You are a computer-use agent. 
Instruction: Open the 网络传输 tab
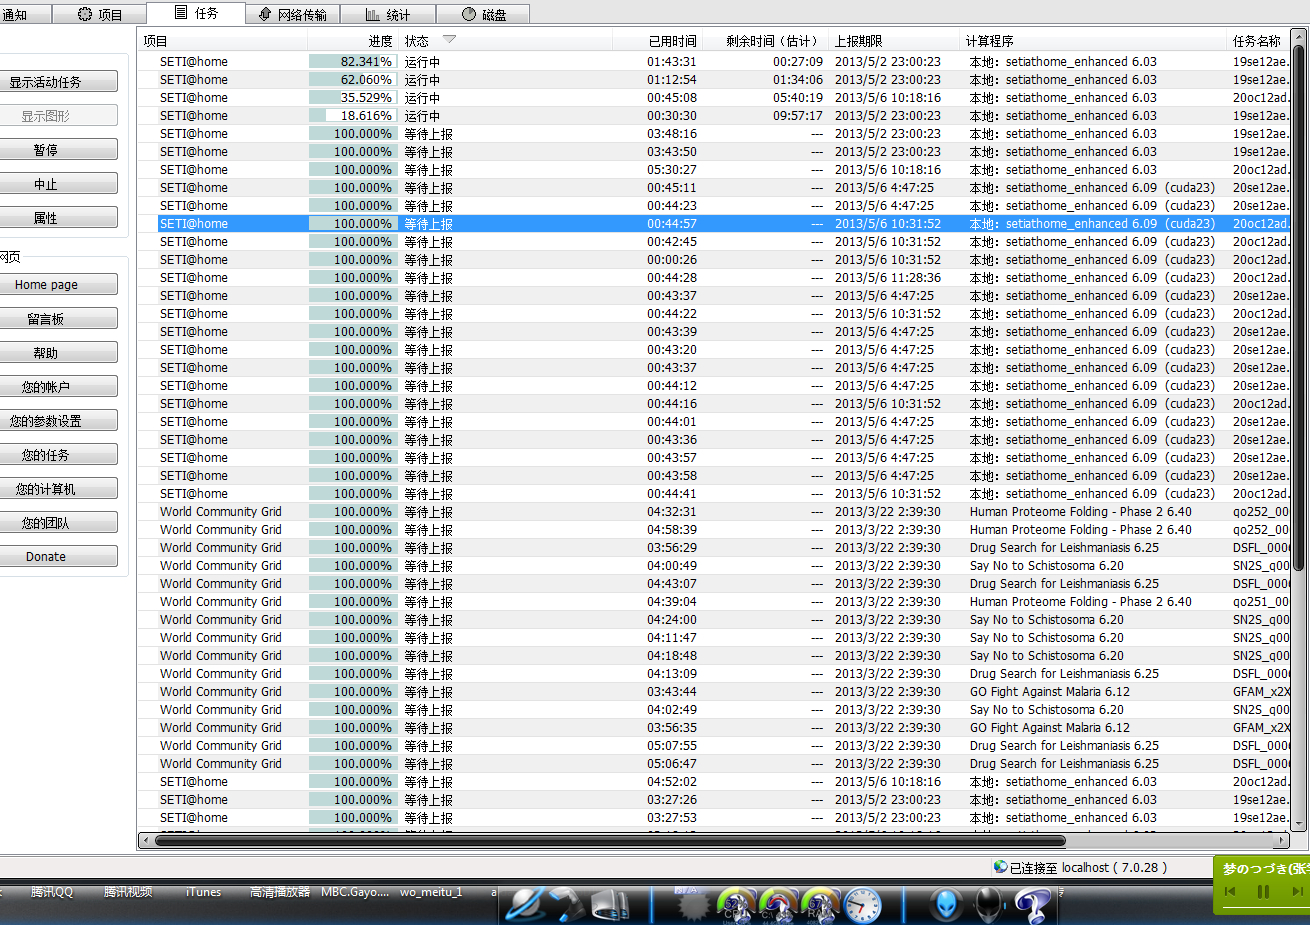click(293, 14)
